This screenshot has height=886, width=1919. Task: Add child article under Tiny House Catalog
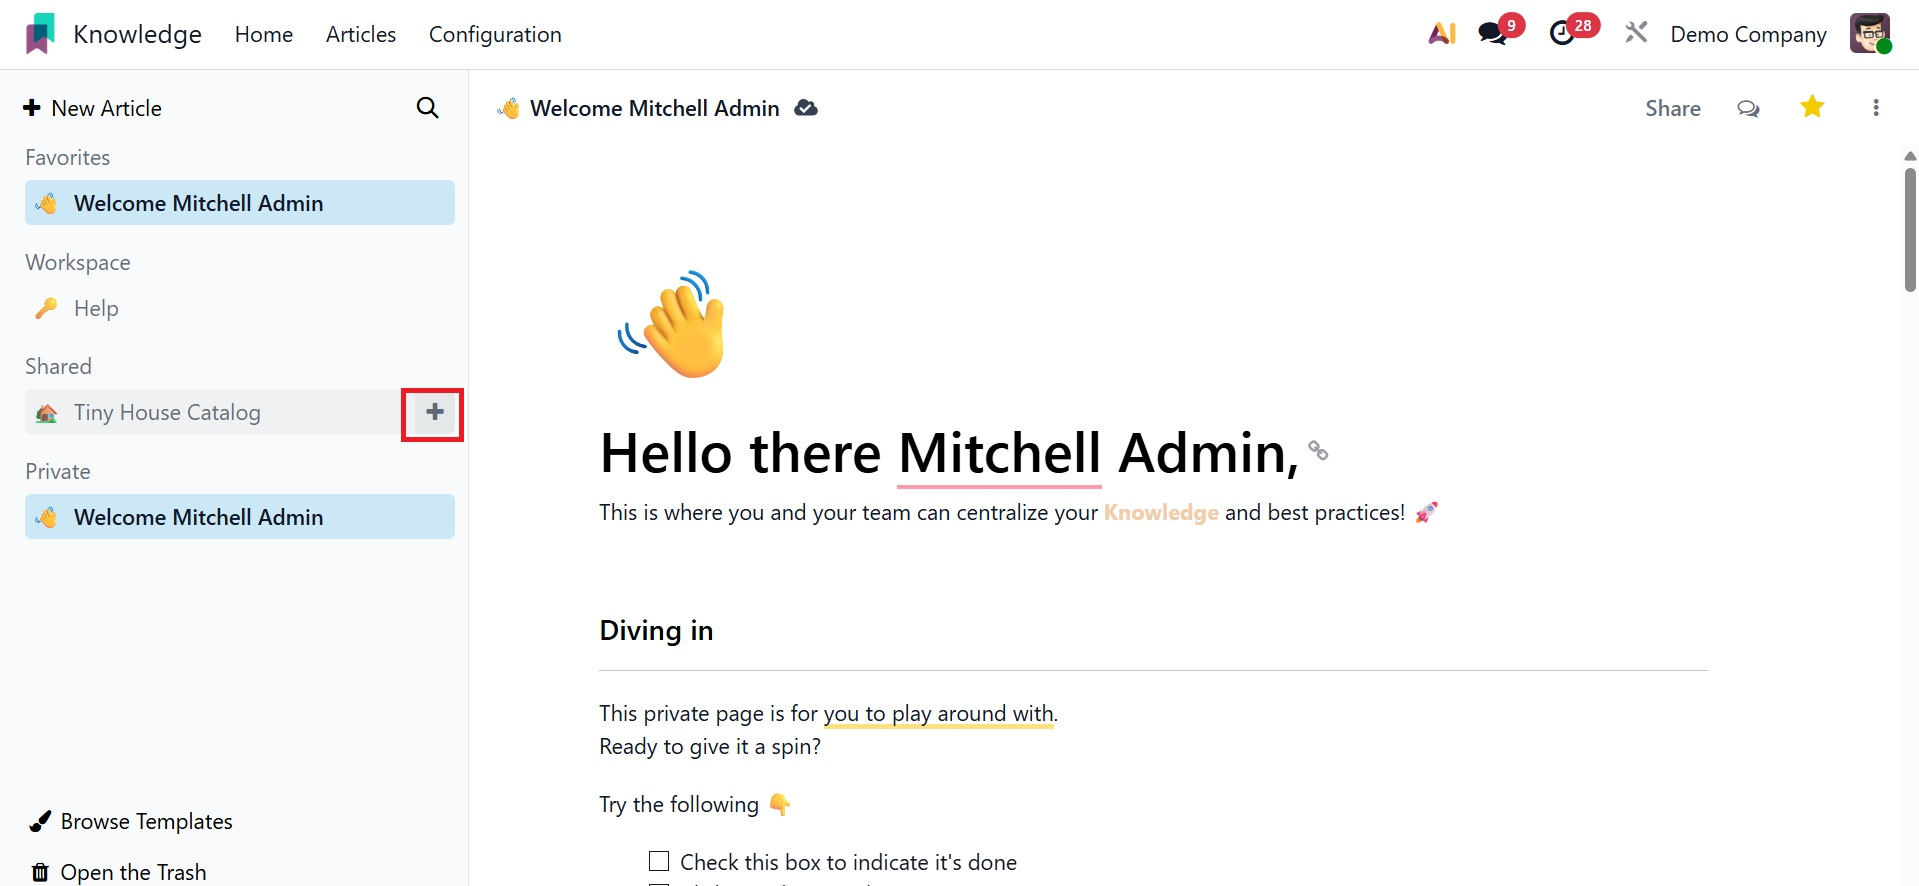click(434, 413)
